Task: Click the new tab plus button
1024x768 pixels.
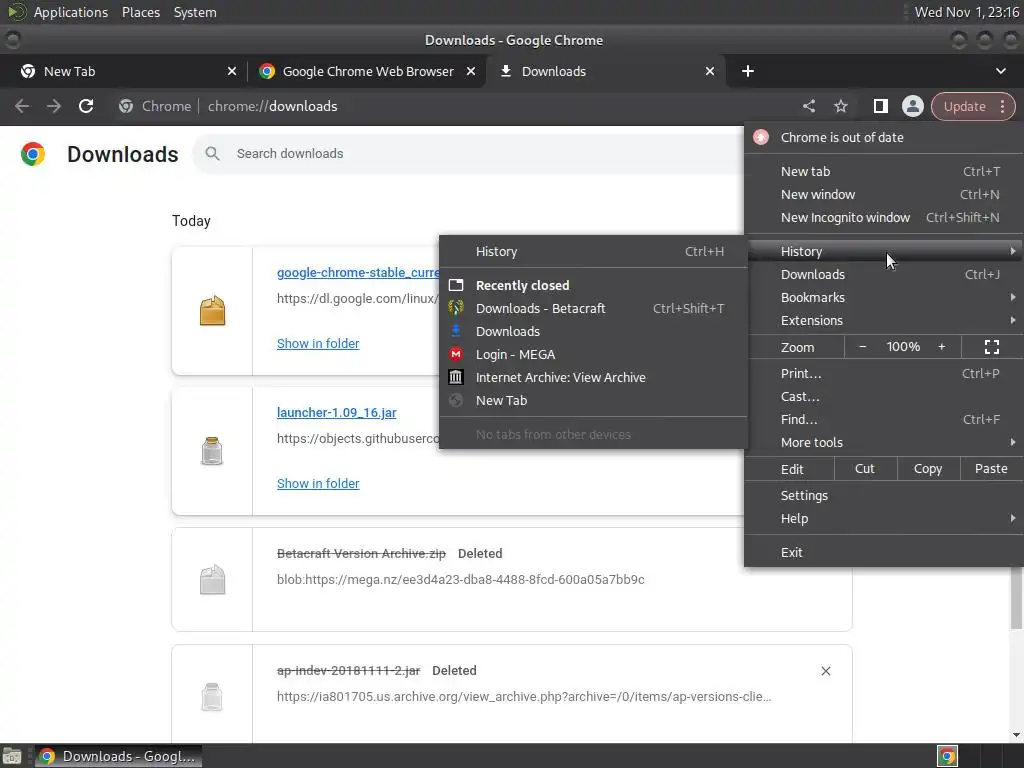Action: (x=748, y=71)
